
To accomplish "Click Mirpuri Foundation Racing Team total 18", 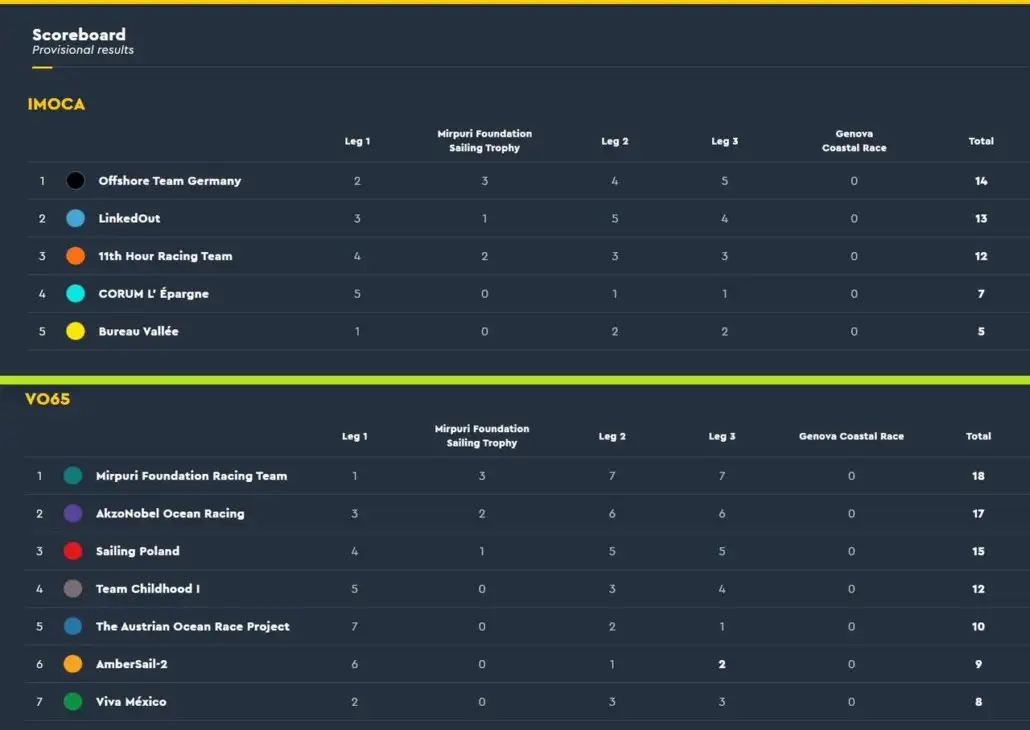I will pyautogui.click(x=978, y=476).
